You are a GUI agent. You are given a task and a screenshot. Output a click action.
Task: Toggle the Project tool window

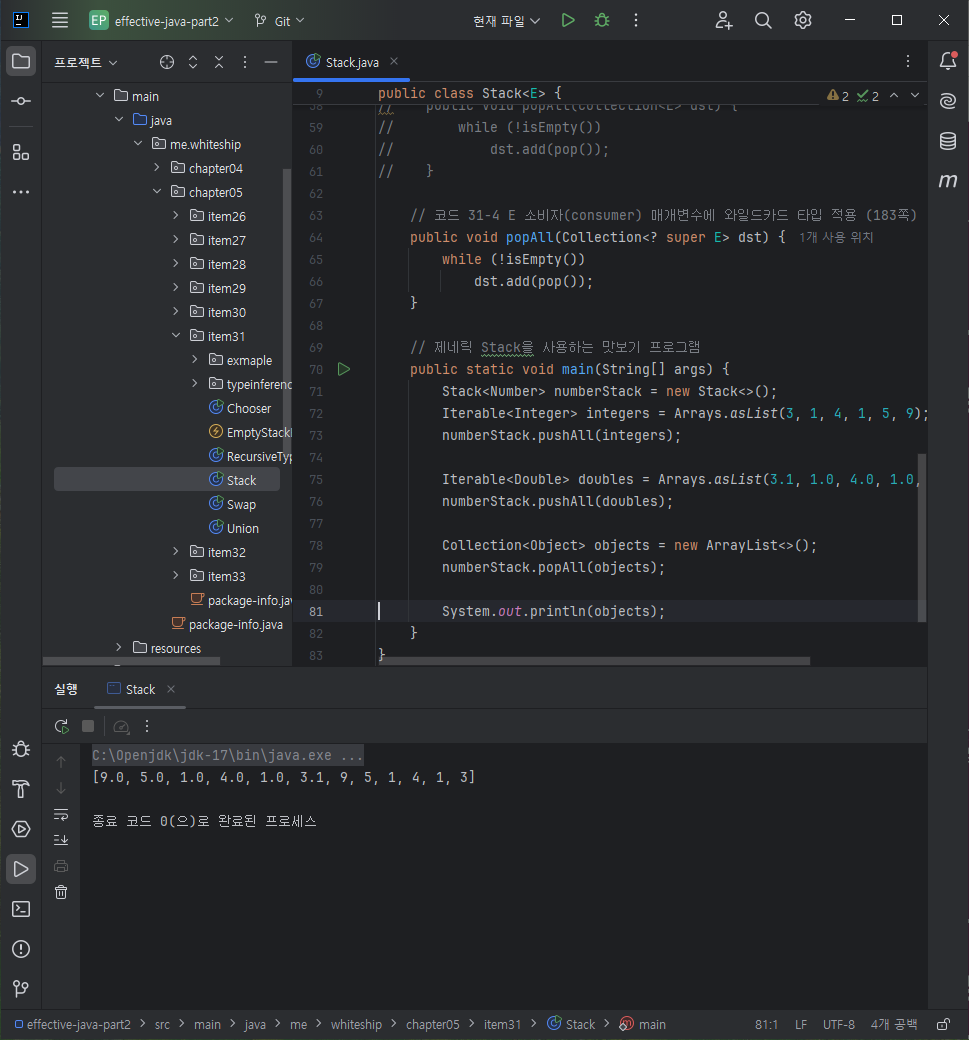click(21, 62)
